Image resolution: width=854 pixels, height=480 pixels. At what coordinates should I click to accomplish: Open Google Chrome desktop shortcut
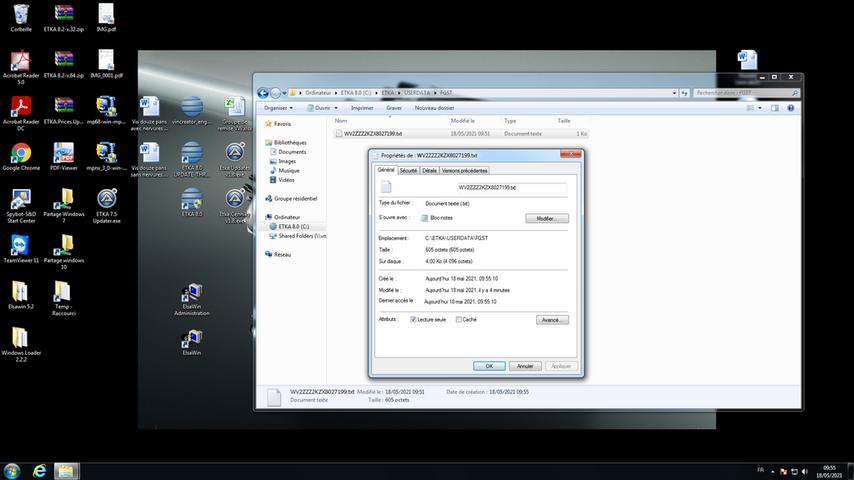[21, 153]
